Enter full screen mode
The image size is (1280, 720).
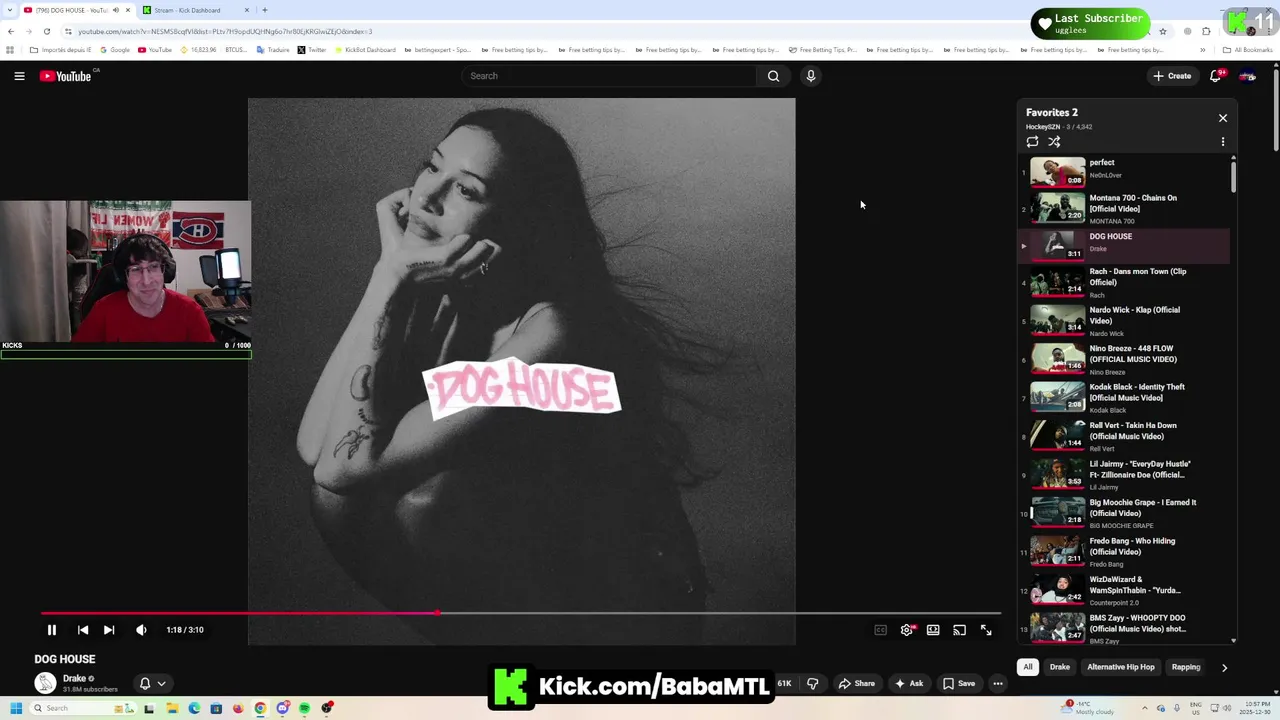pyautogui.click(x=986, y=630)
